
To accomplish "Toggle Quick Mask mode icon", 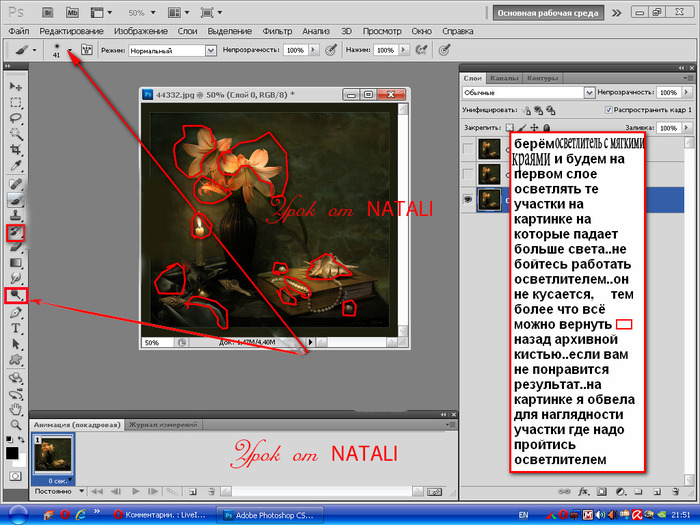I will pos(16,476).
